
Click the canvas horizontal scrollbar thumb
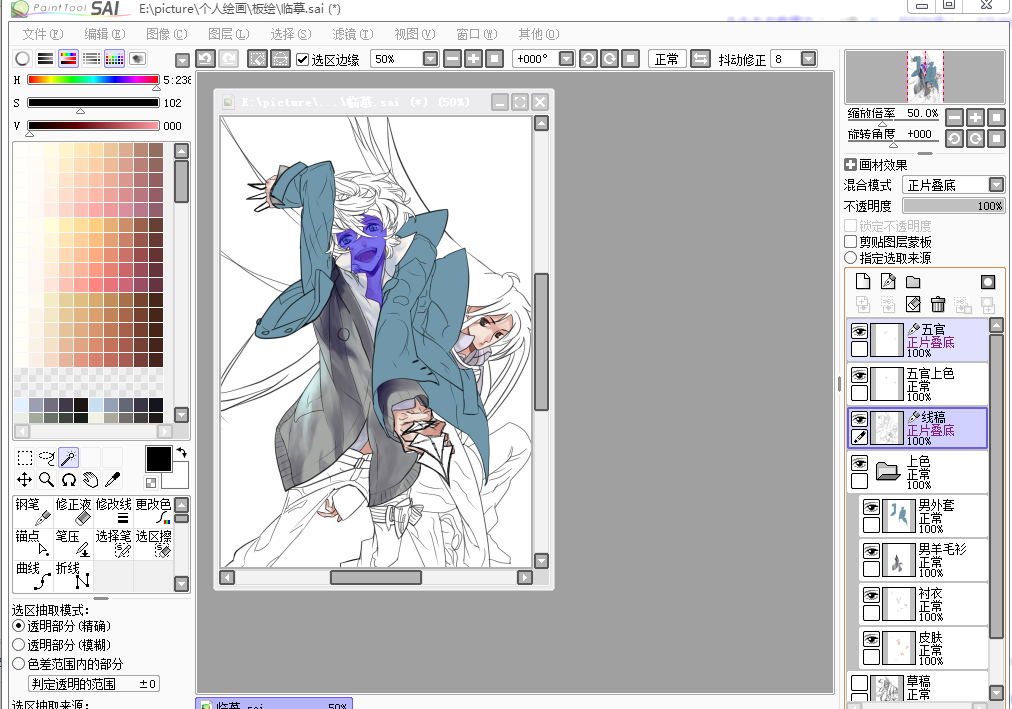click(376, 577)
